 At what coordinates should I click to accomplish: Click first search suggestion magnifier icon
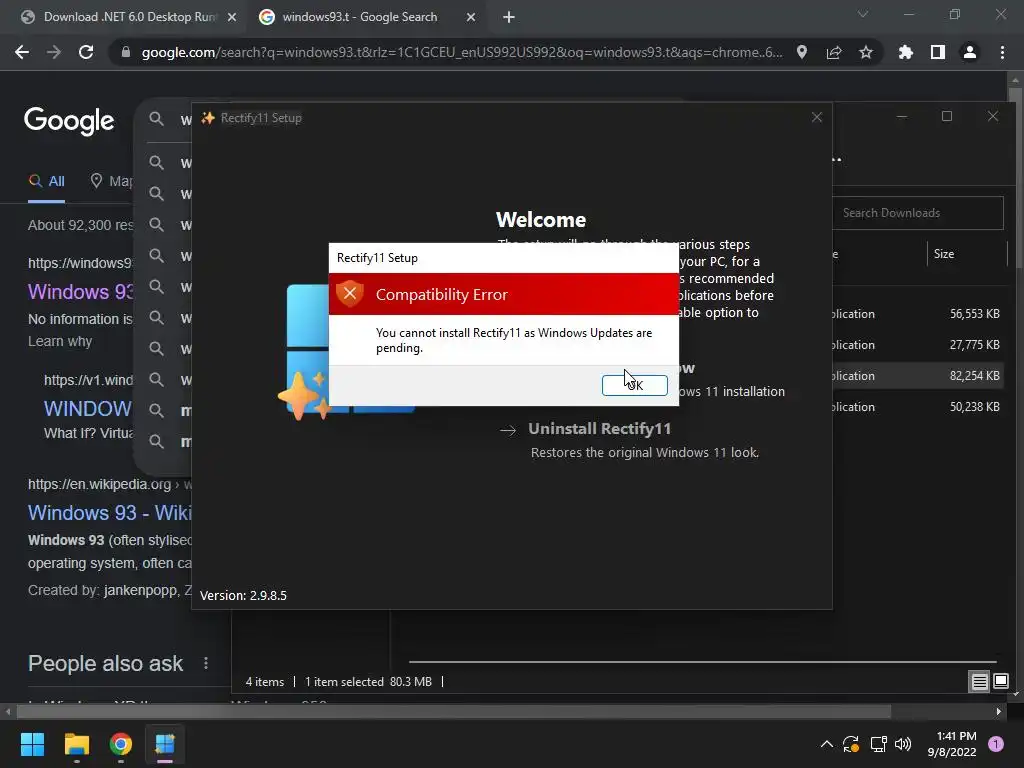[x=156, y=163]
